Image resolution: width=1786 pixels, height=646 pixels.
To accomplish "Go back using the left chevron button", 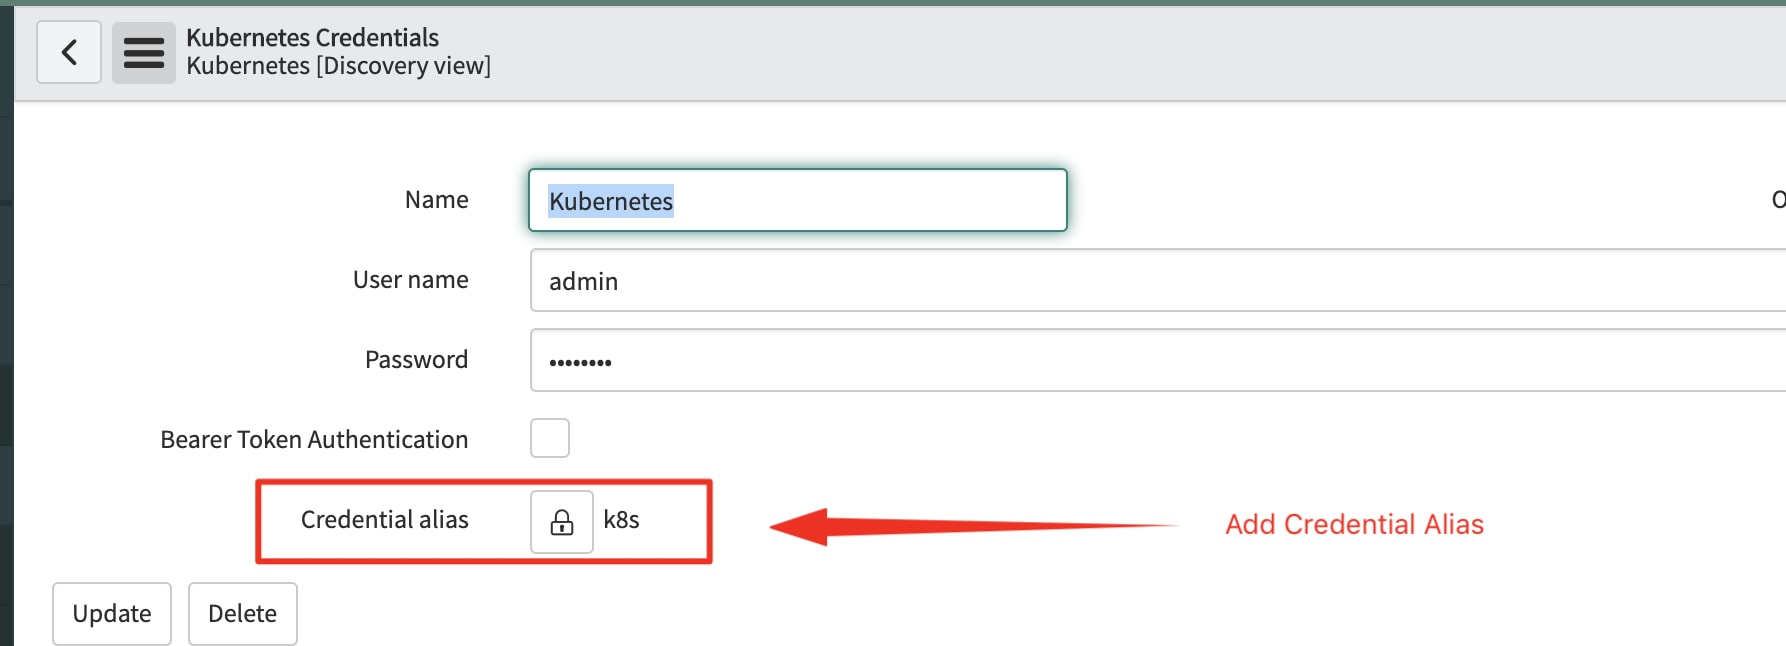I will [x=69, y=52].
